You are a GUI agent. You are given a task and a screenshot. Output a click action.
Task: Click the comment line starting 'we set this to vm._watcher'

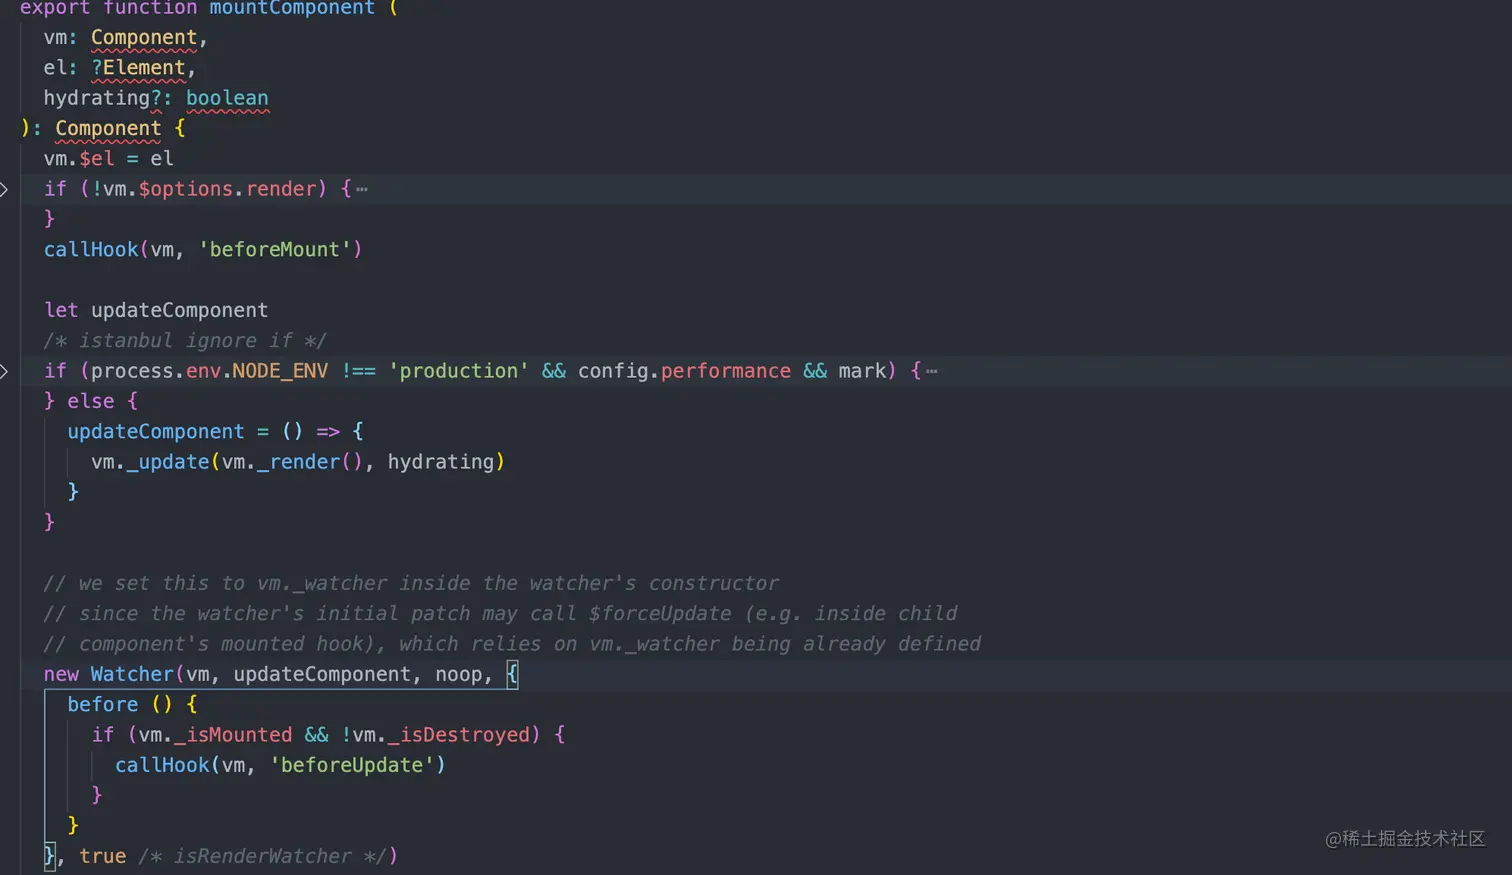[x=411, y=583]
